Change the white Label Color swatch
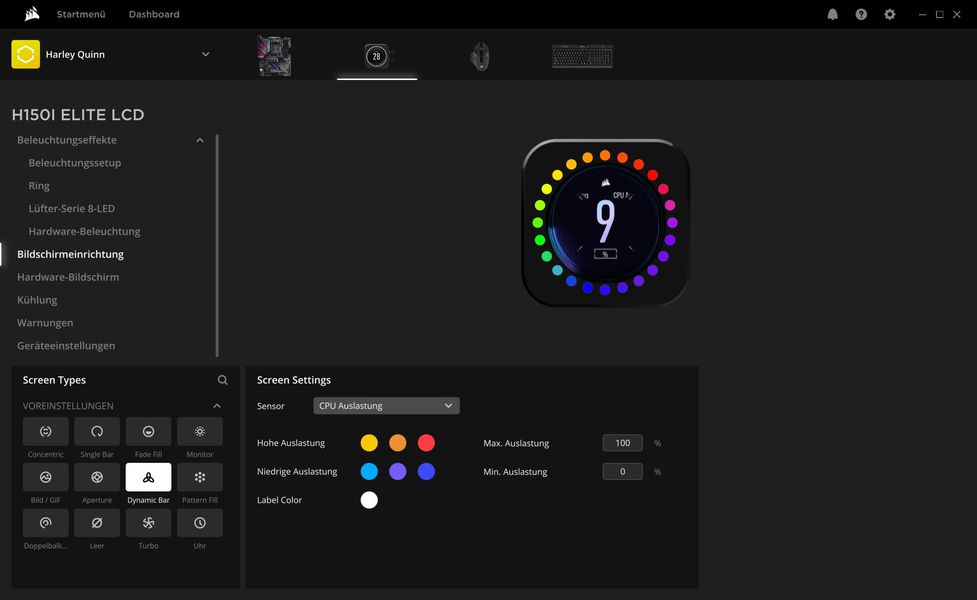The image size is (977, 600). 369,500
